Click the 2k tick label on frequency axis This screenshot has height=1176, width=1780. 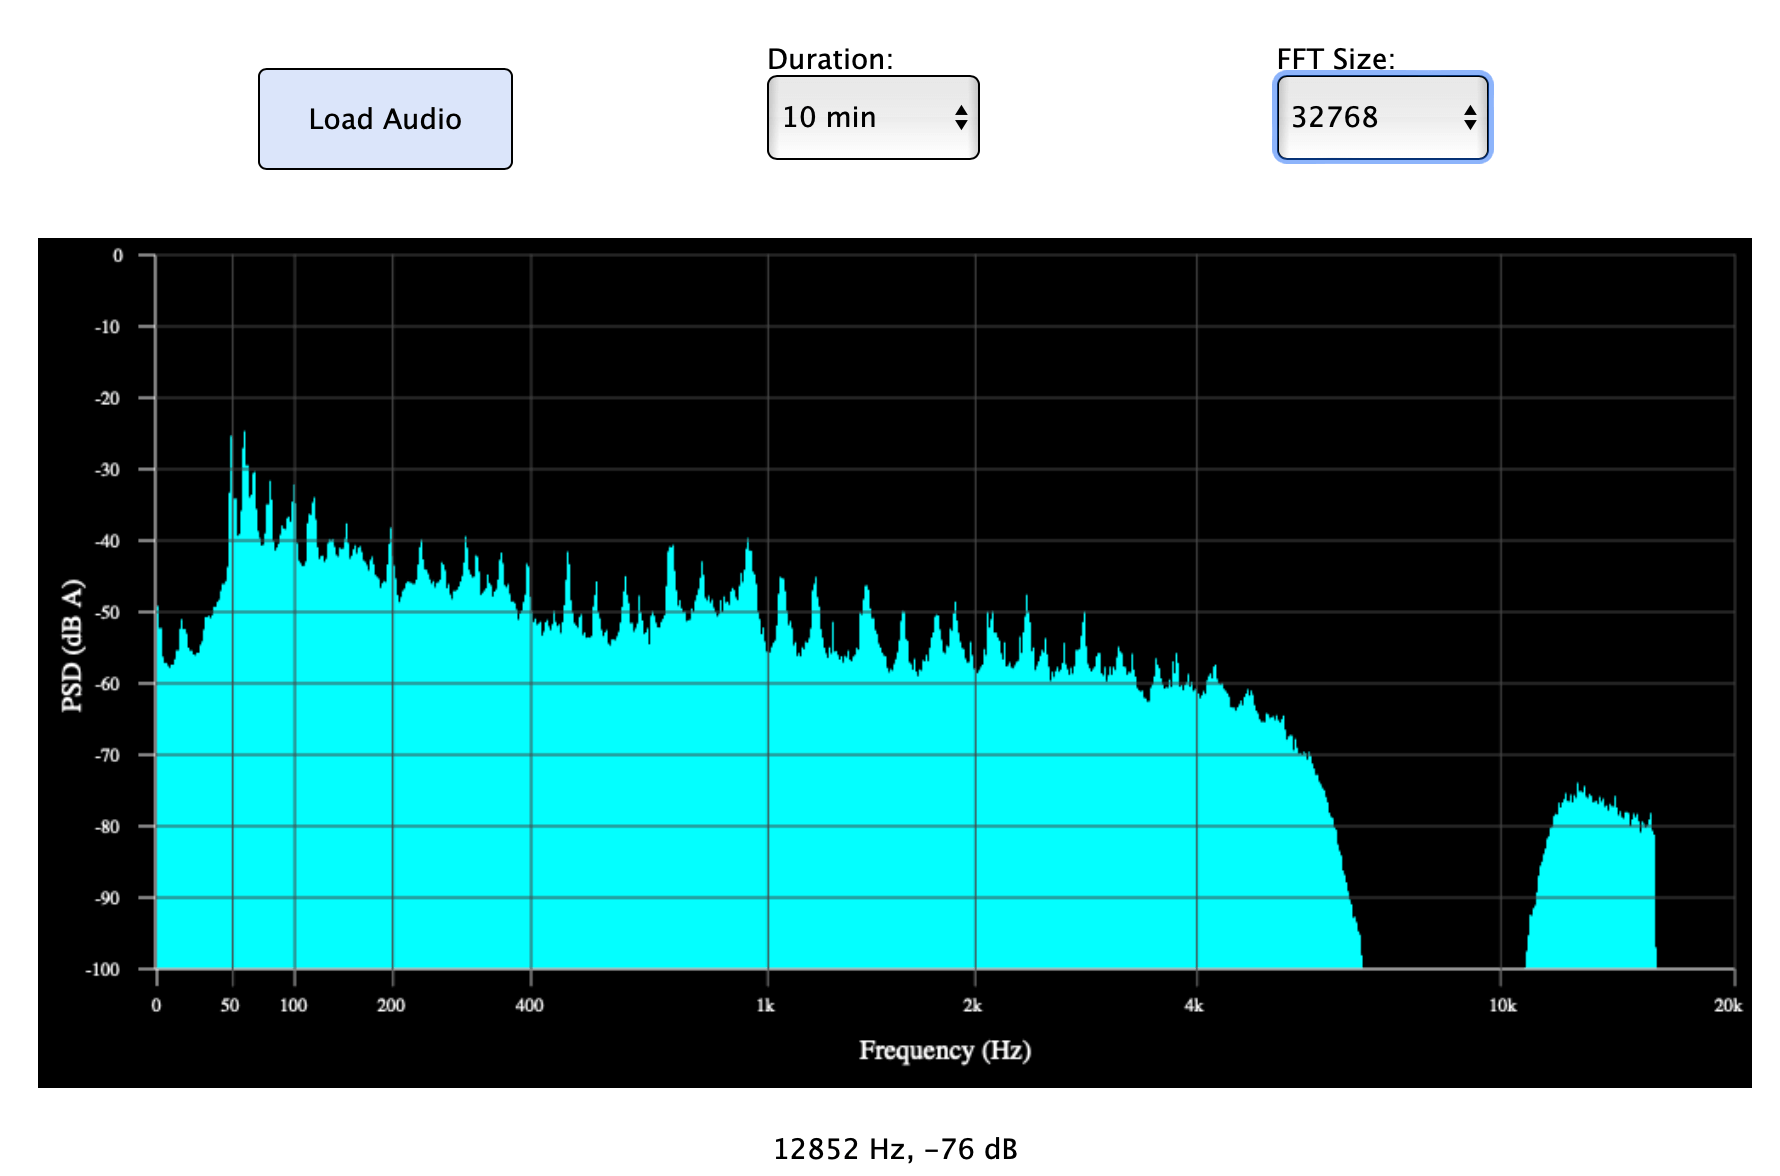(x=972, y=1005)
